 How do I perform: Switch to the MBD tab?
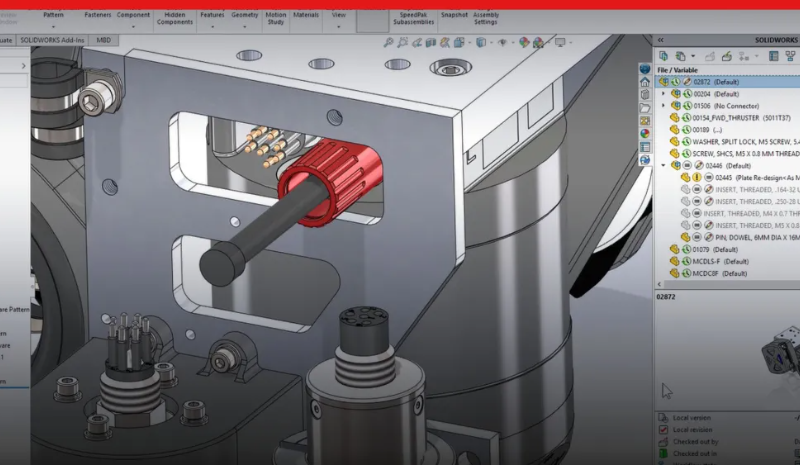[103, 40]
